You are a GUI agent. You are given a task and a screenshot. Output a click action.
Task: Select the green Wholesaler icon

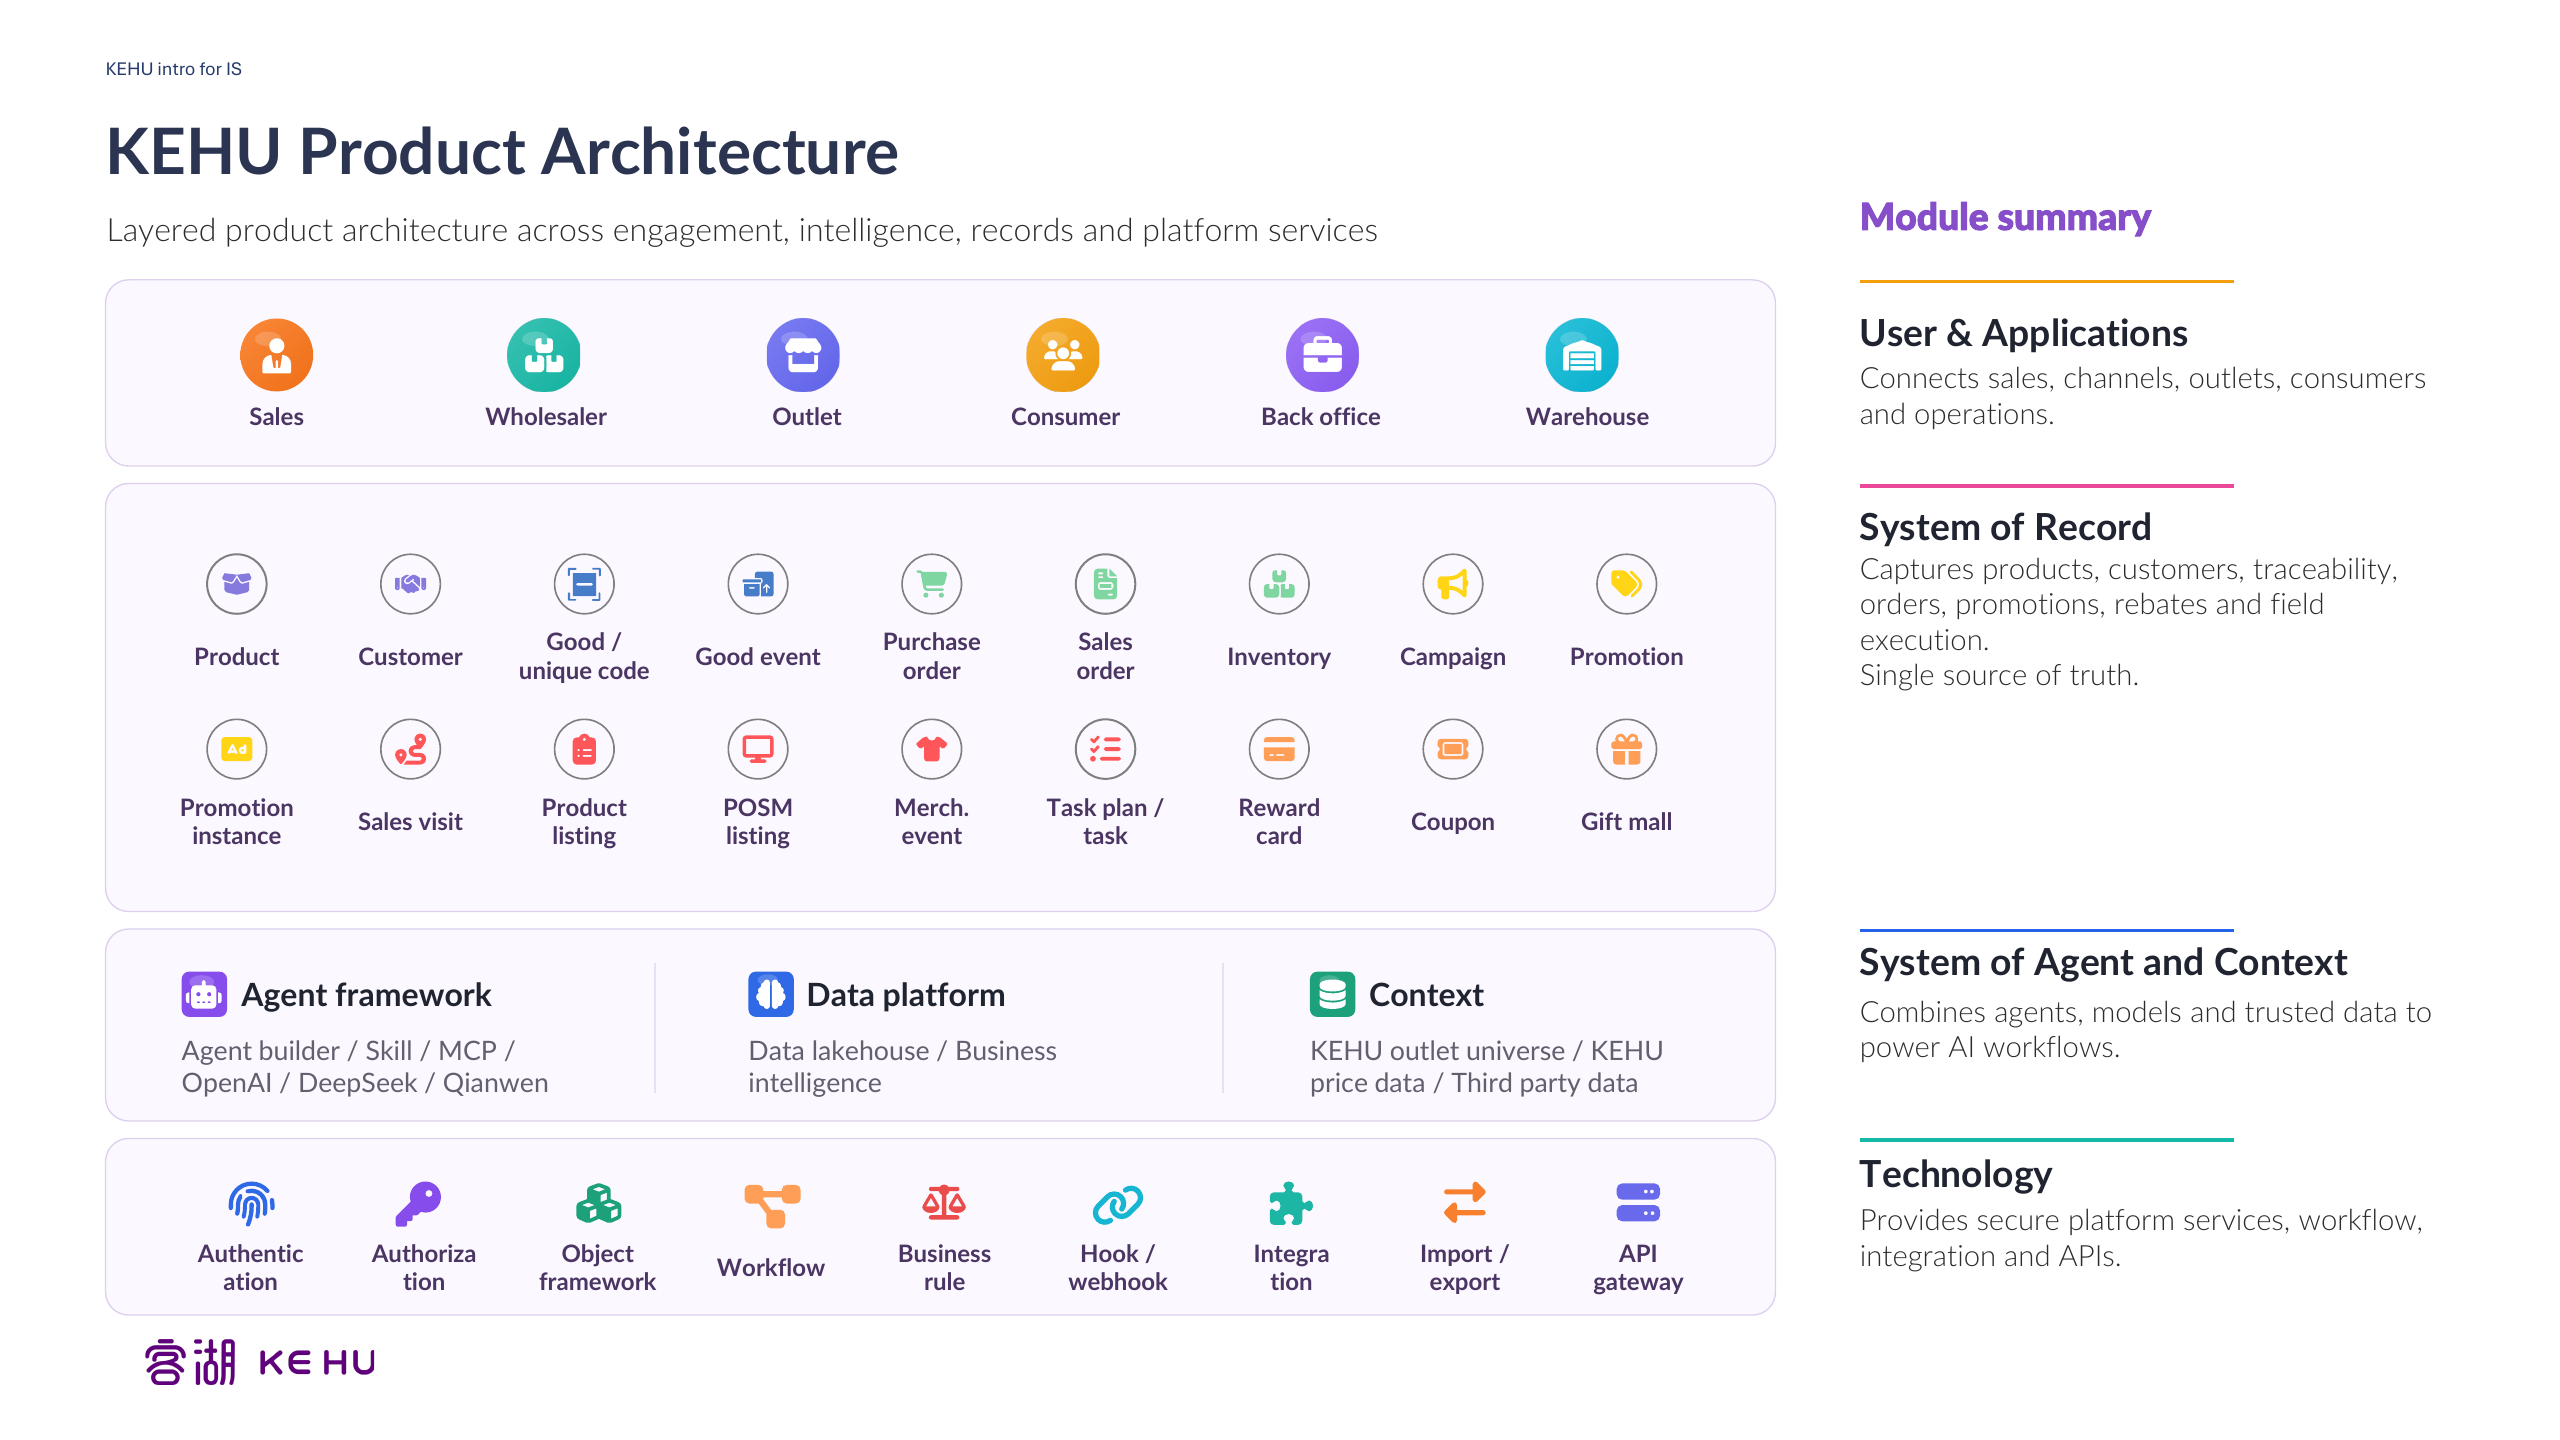point(543,355)
